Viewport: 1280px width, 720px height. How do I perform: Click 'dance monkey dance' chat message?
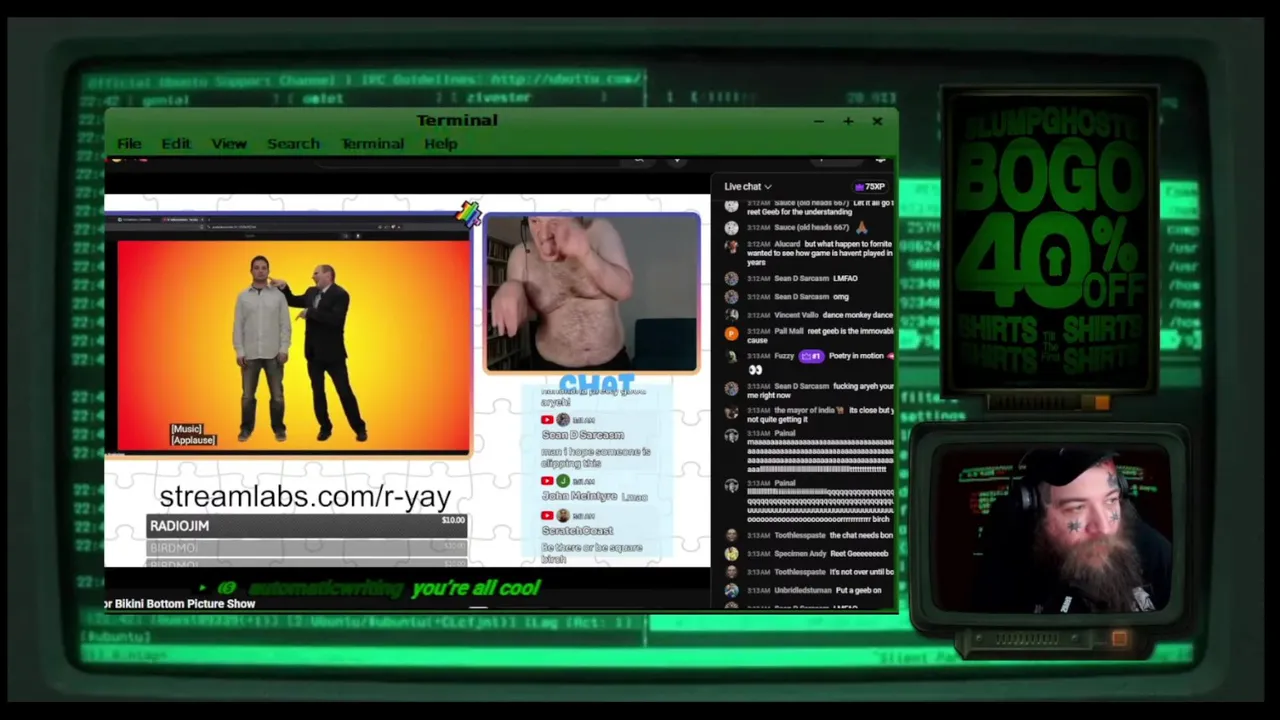click(x=858, y=315)
